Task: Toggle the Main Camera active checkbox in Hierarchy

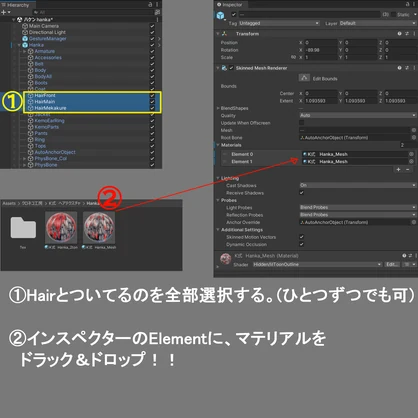Action: pos(152,26)
